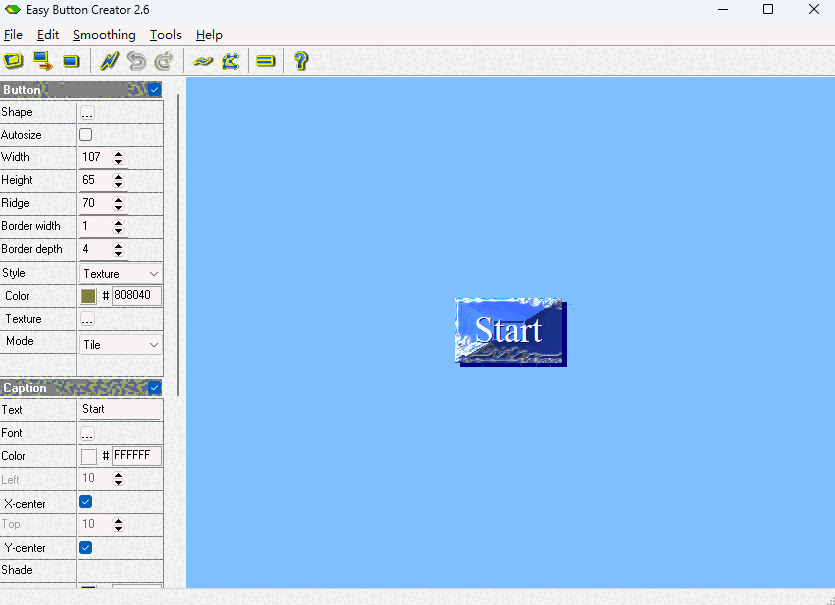Increase the Width value using the up stepper

pos(118,152)
